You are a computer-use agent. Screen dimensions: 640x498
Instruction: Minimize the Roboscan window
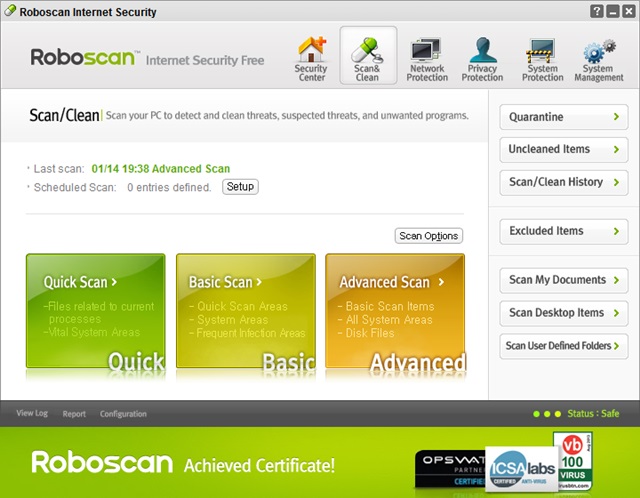(612, 11)
